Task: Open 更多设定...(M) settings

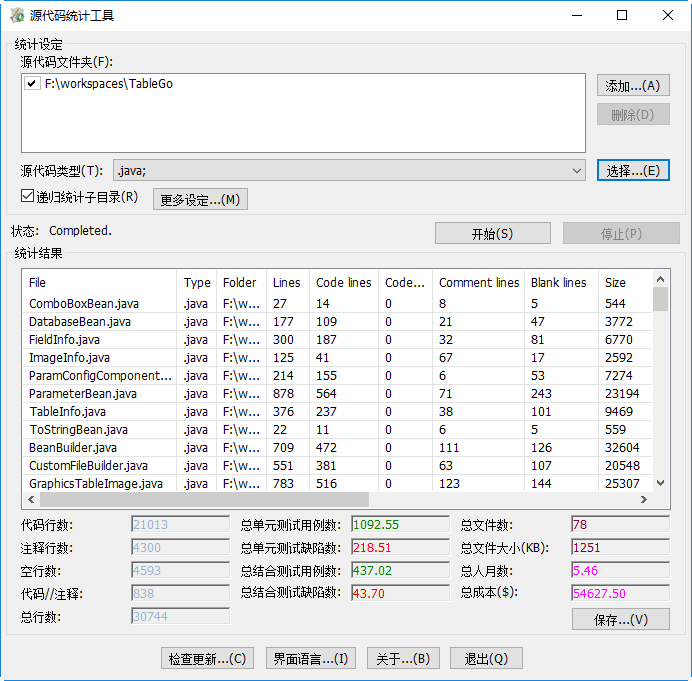Action: click(200, 199)
